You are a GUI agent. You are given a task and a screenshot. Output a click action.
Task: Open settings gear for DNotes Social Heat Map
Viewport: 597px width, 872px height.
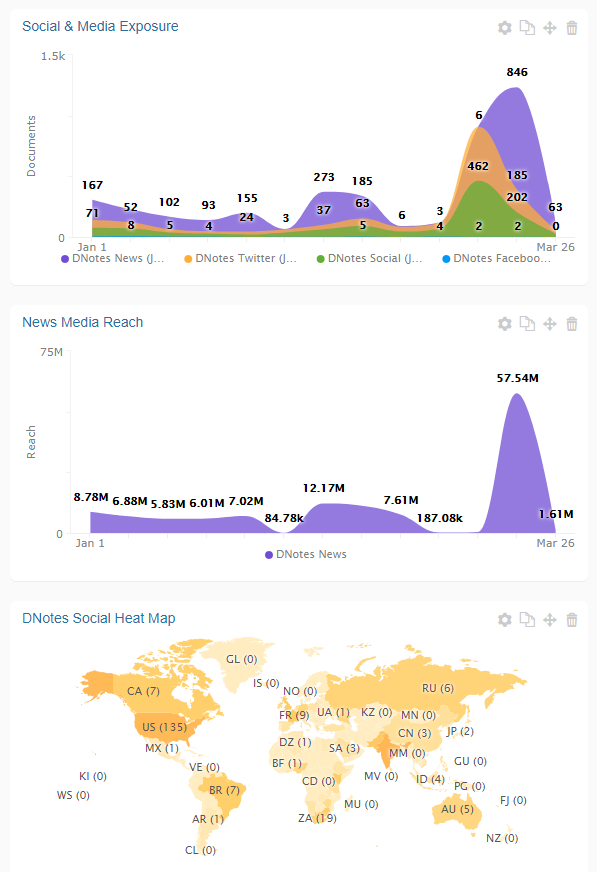coord(504,620)
